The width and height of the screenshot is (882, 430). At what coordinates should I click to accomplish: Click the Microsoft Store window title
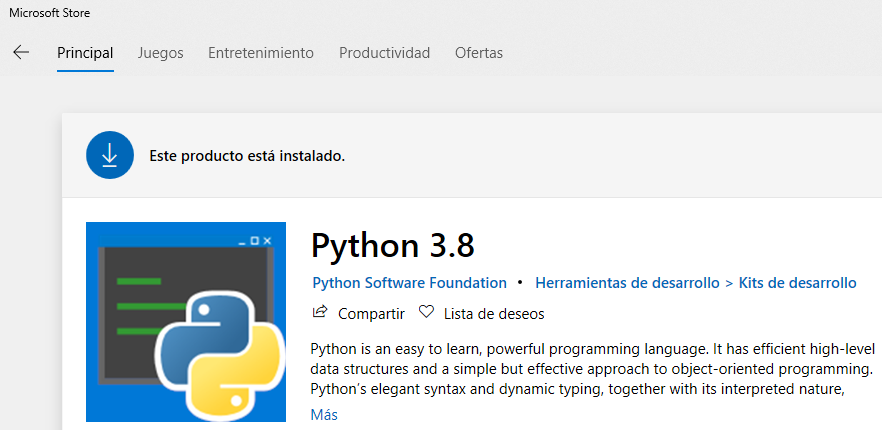coord(50,13)
